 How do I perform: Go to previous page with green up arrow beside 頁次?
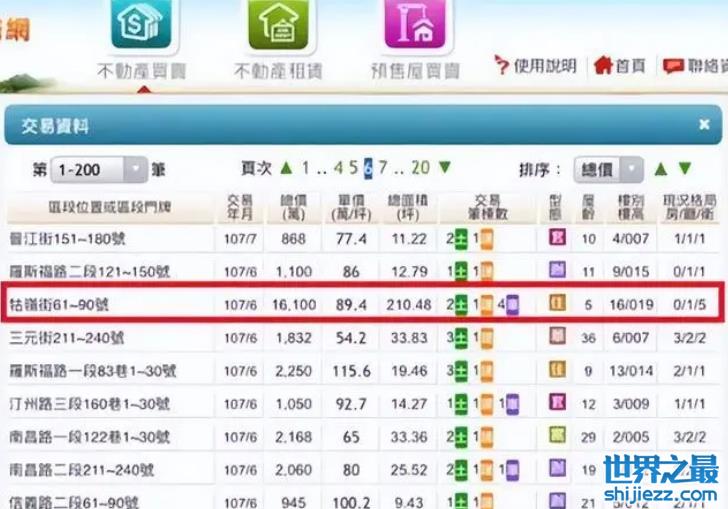[286, 168]
